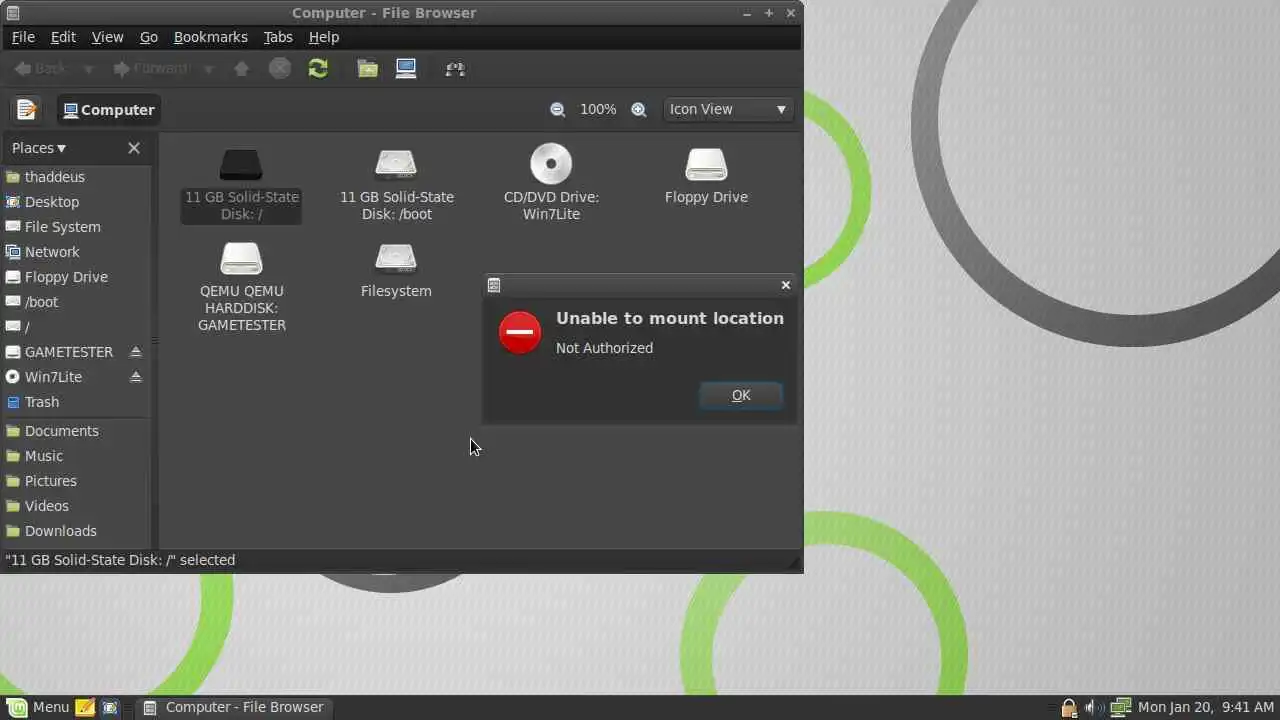Open the Go menu
Image resolution: width=1280 pixels, height=720 pixels.
(x=148, y=37)
